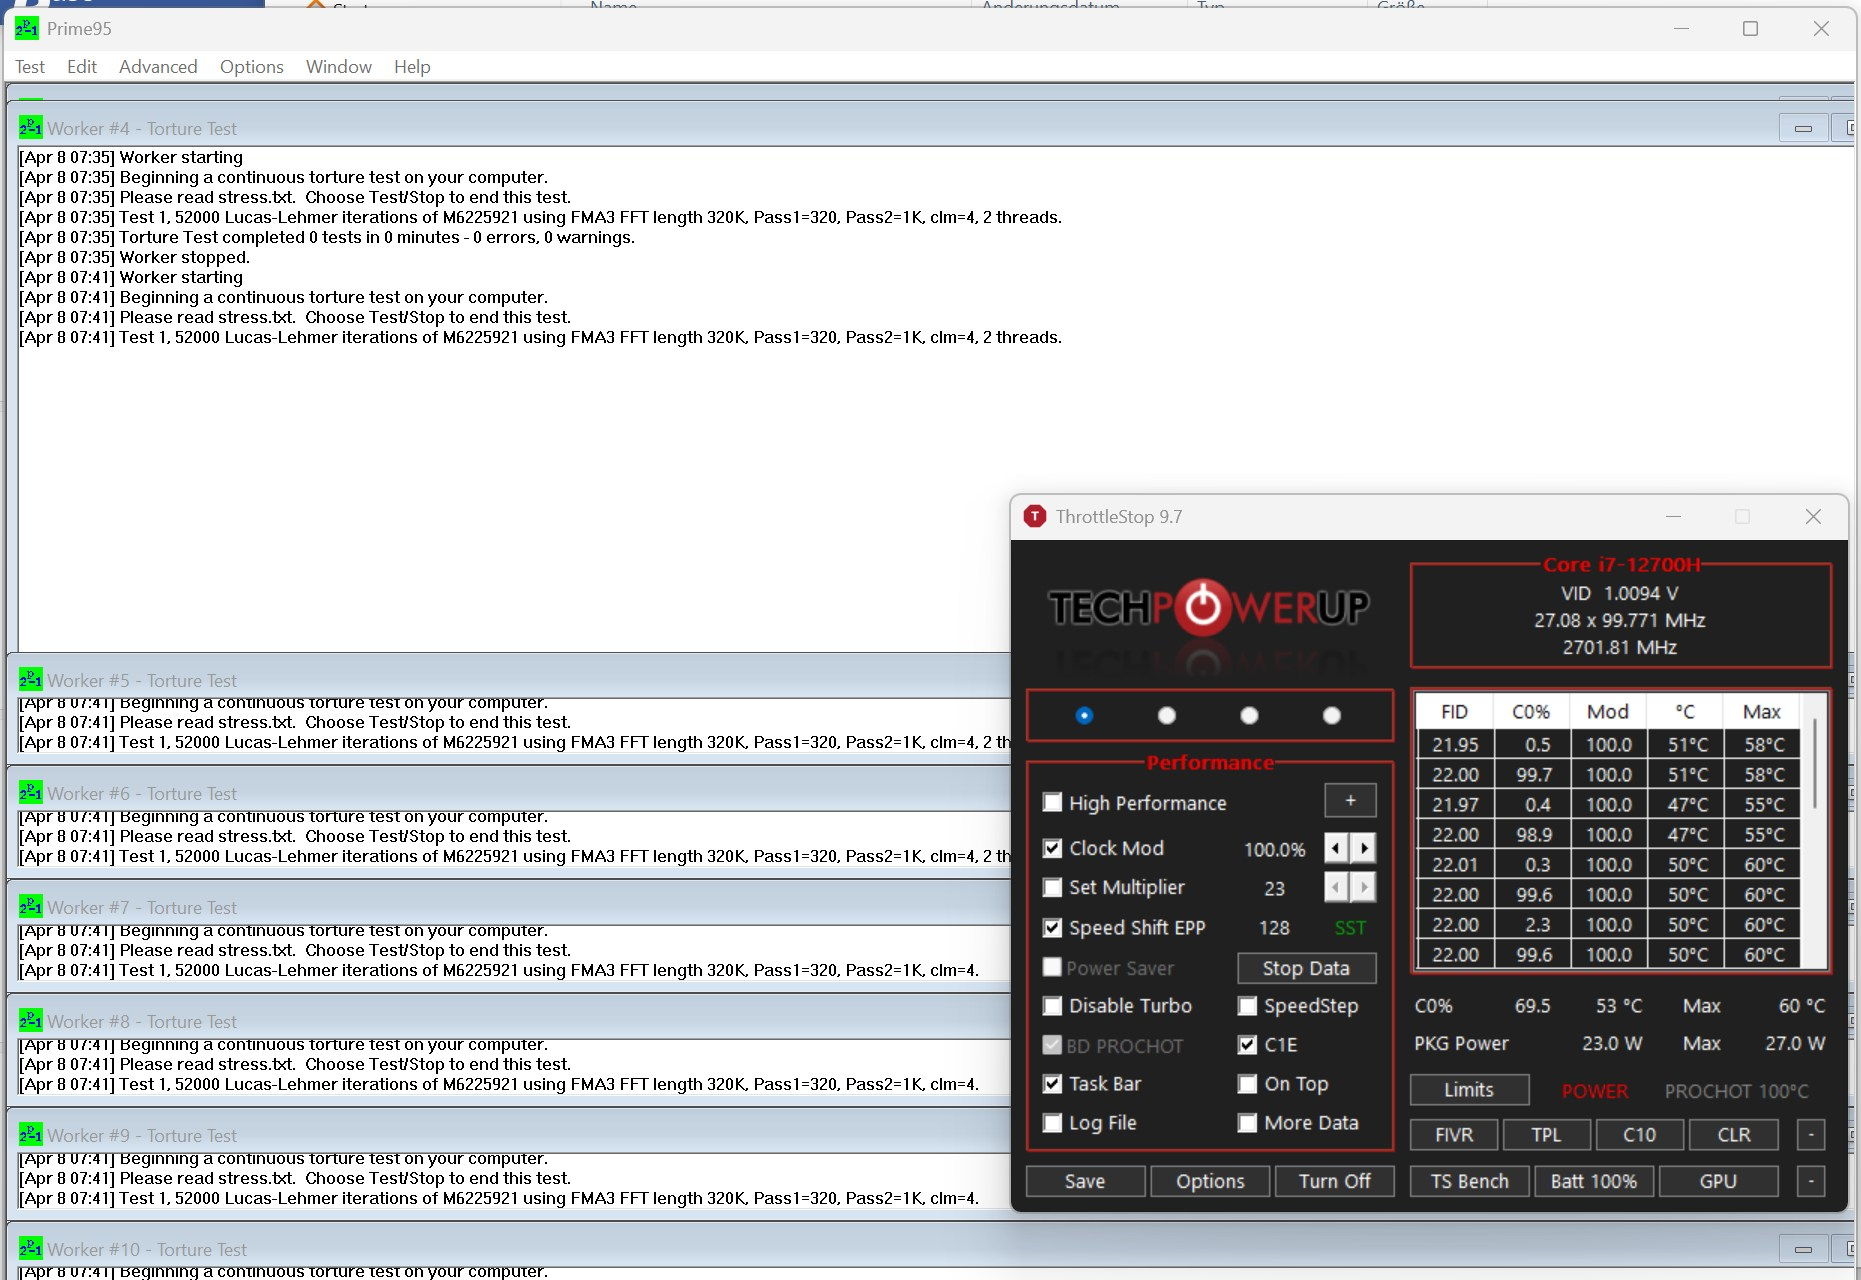The image size is (1861, 1280).
Task: Enable the Disable Turbo checkbox
Action: click(x=1052, y=1005)
